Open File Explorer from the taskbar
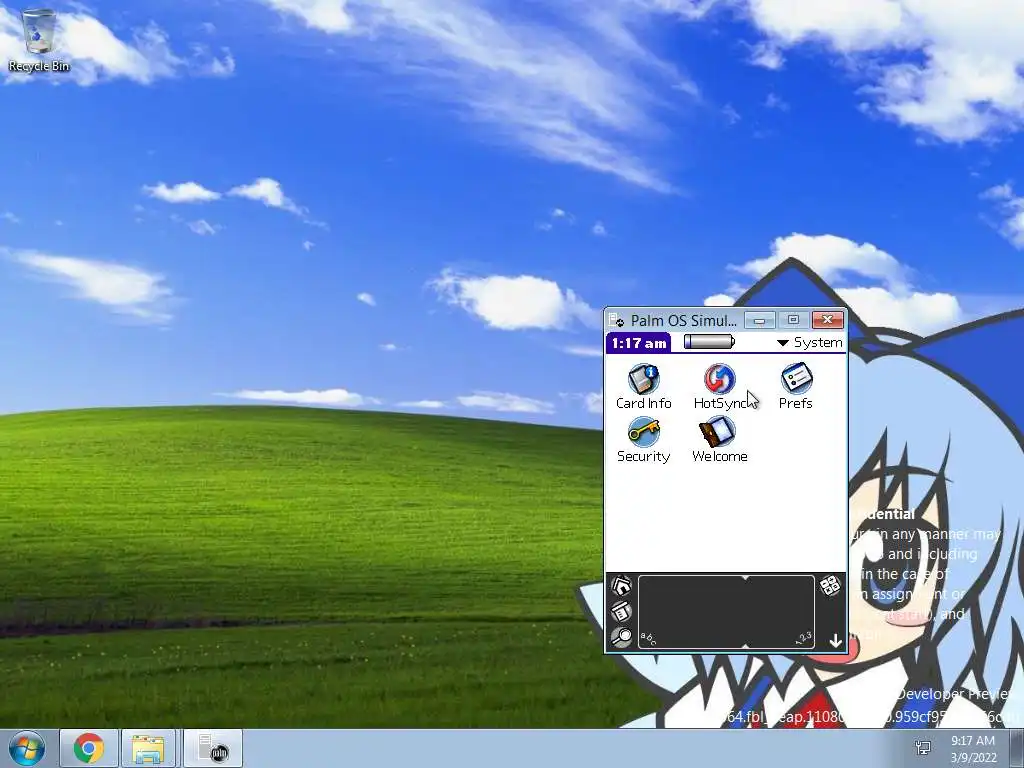The image size is (1024, 768). click(148, 748)
